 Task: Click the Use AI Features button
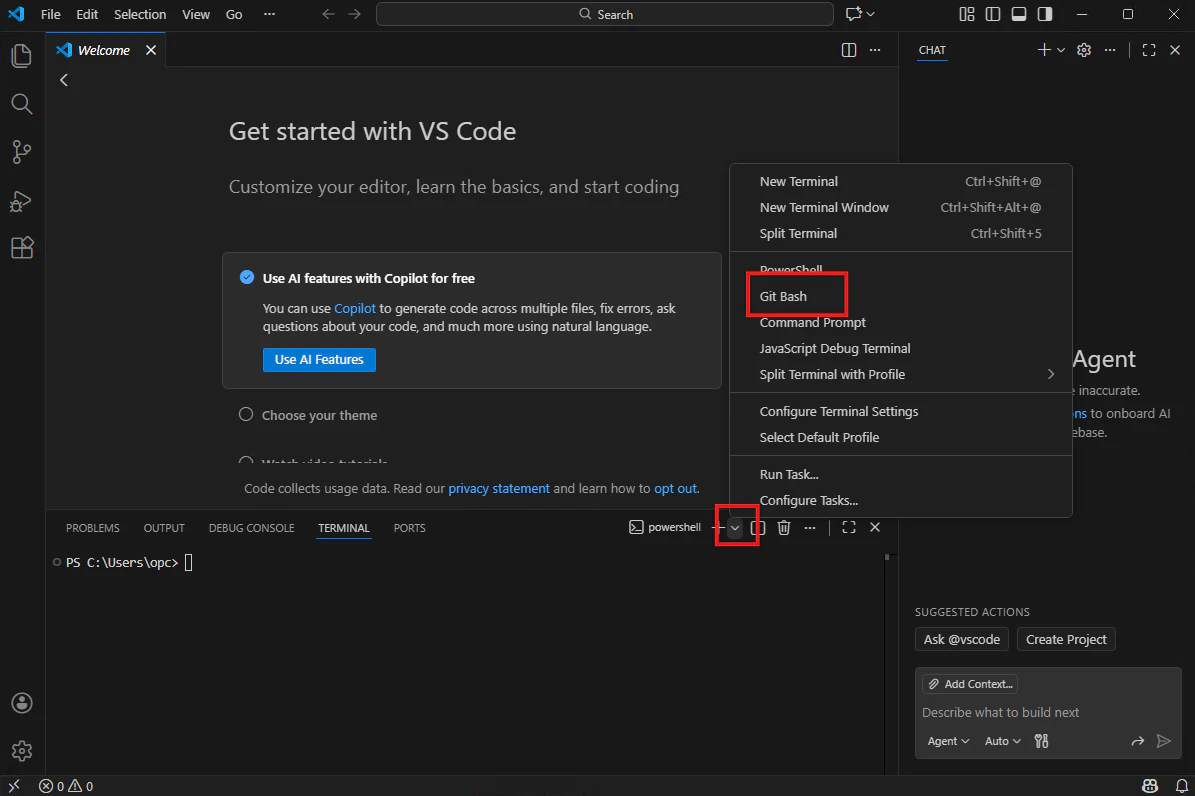click(x=319, y=360)
